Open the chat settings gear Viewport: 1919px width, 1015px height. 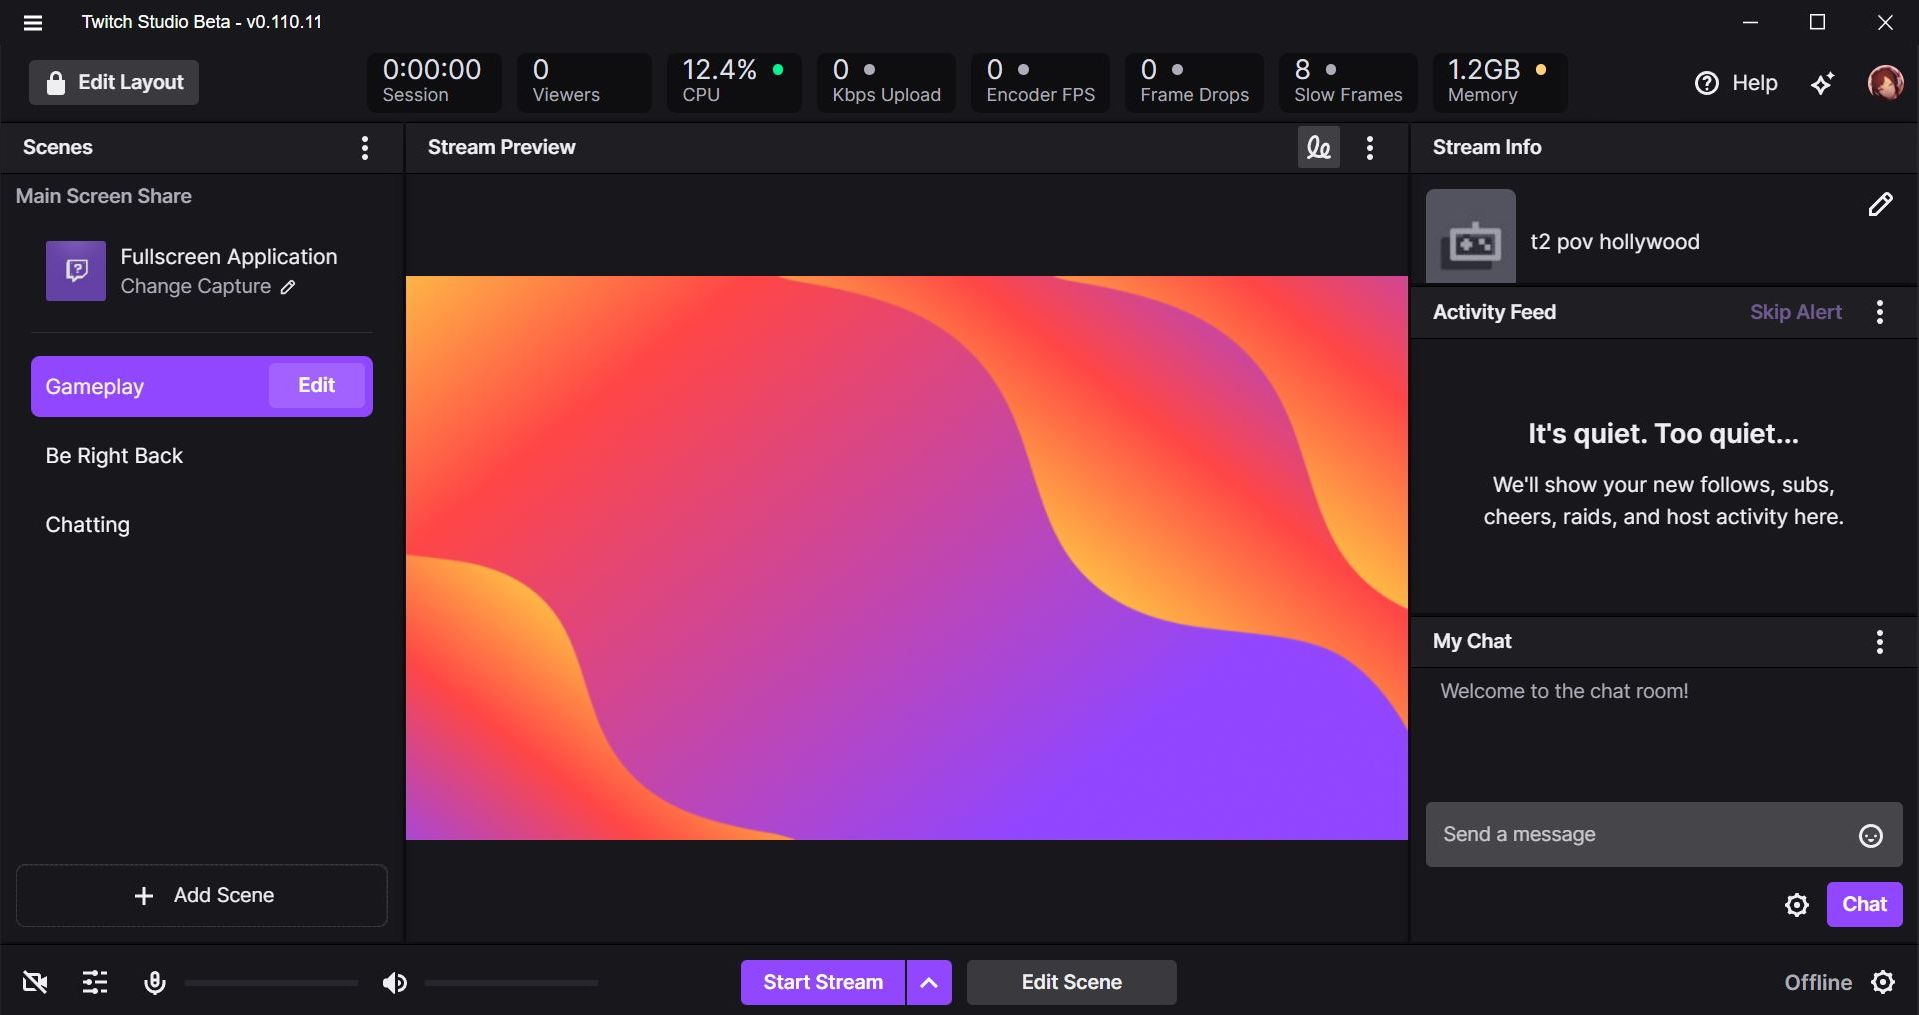[1796, 904]
